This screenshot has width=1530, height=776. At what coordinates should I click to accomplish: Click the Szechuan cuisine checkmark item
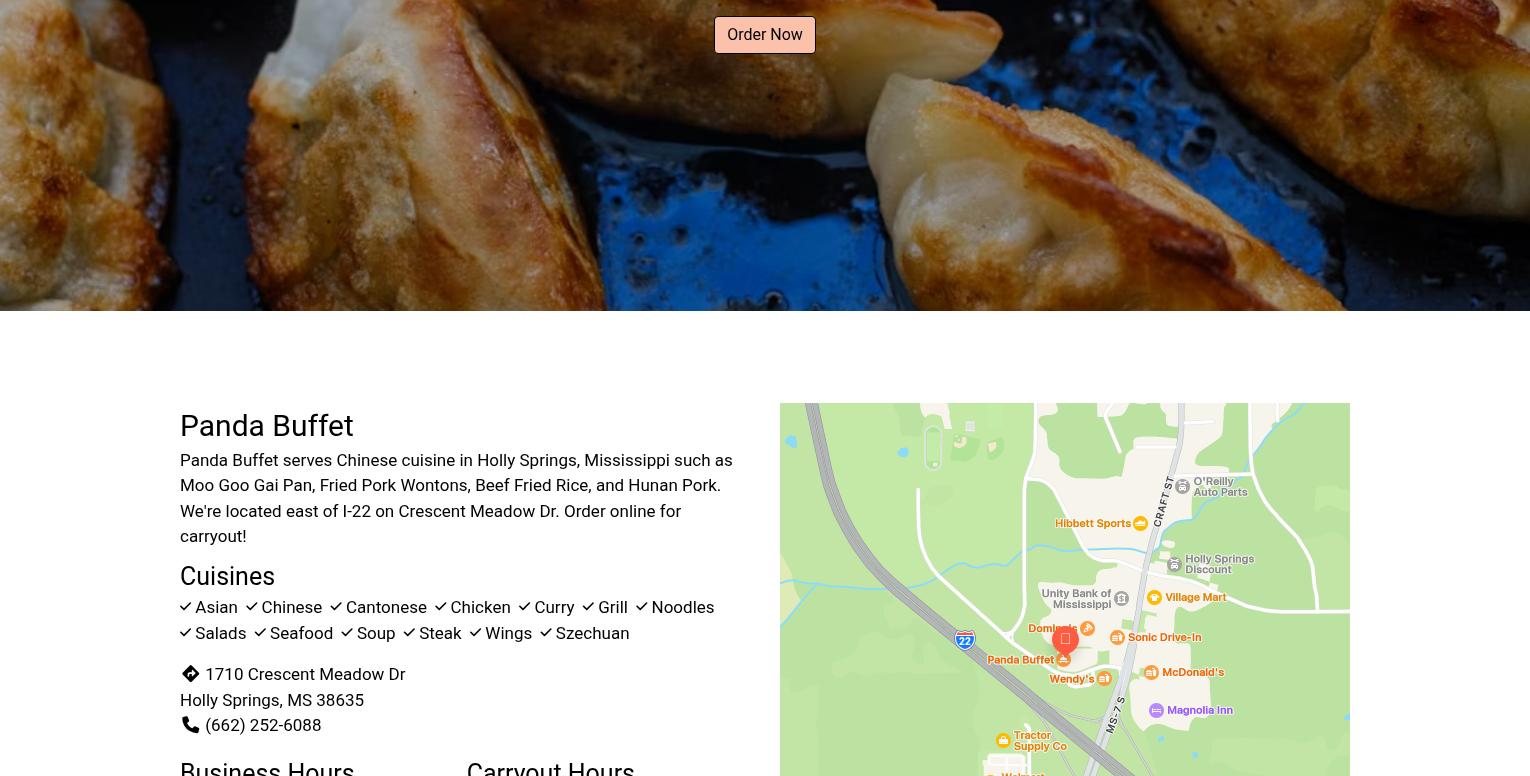click(584, 633)
